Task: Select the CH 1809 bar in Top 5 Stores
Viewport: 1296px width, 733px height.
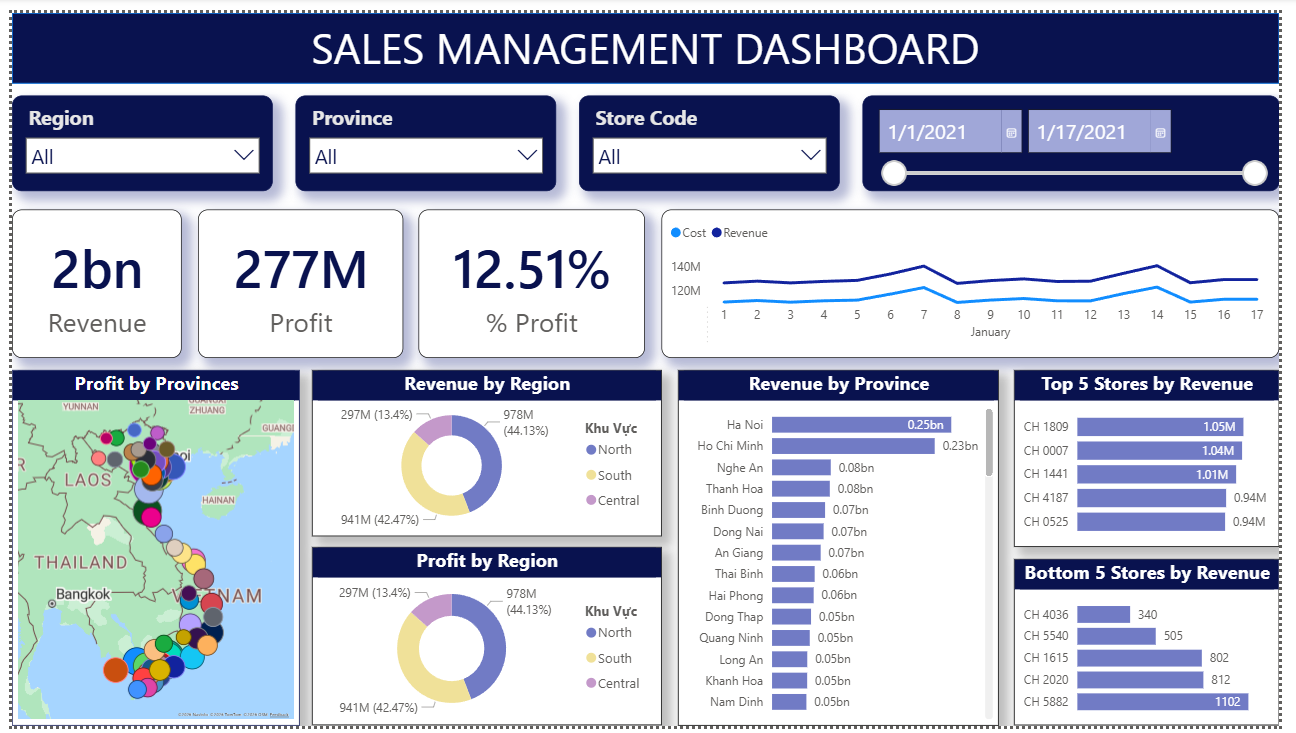Action: point(1158,426)
